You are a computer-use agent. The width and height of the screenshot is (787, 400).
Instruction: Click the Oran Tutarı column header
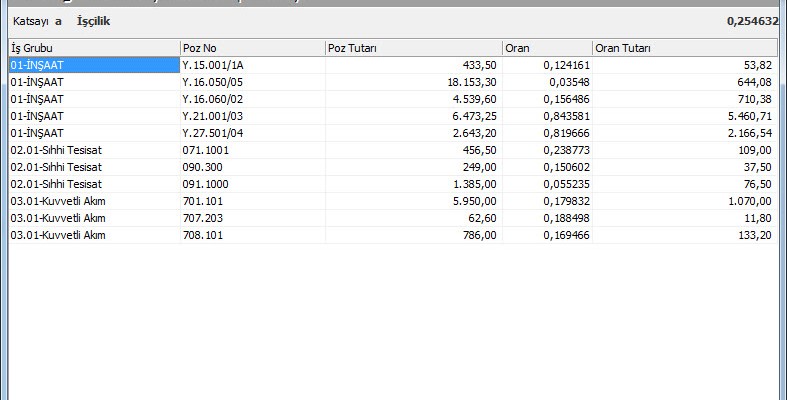click(x=684, y=48)
